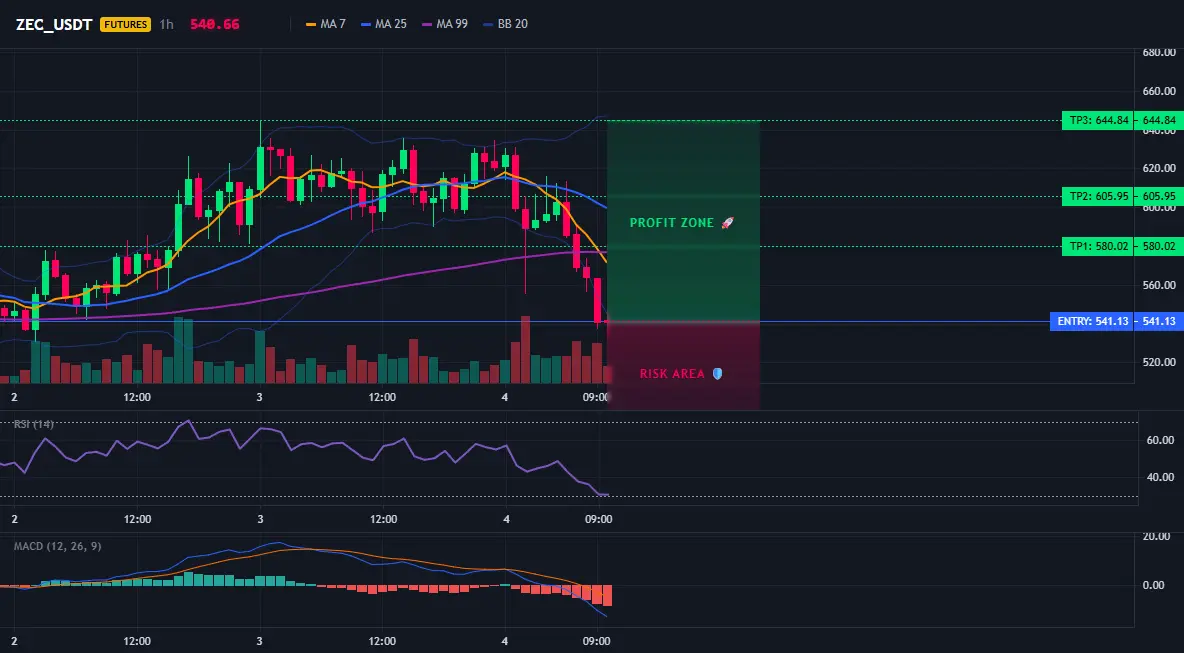
Task: Click the shield icon beside RISK AREA
Action: [x=717, y=374]
